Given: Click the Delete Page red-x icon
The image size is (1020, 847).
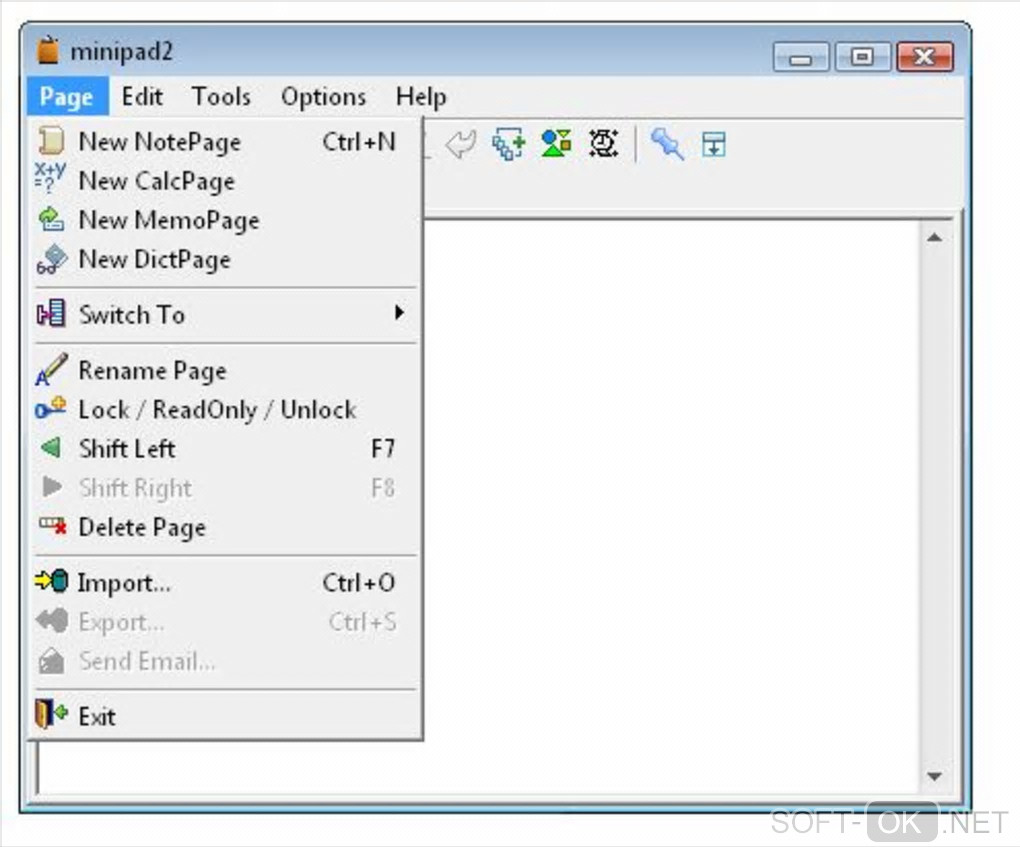Looking at the screenshot, I should pos(52,526).
